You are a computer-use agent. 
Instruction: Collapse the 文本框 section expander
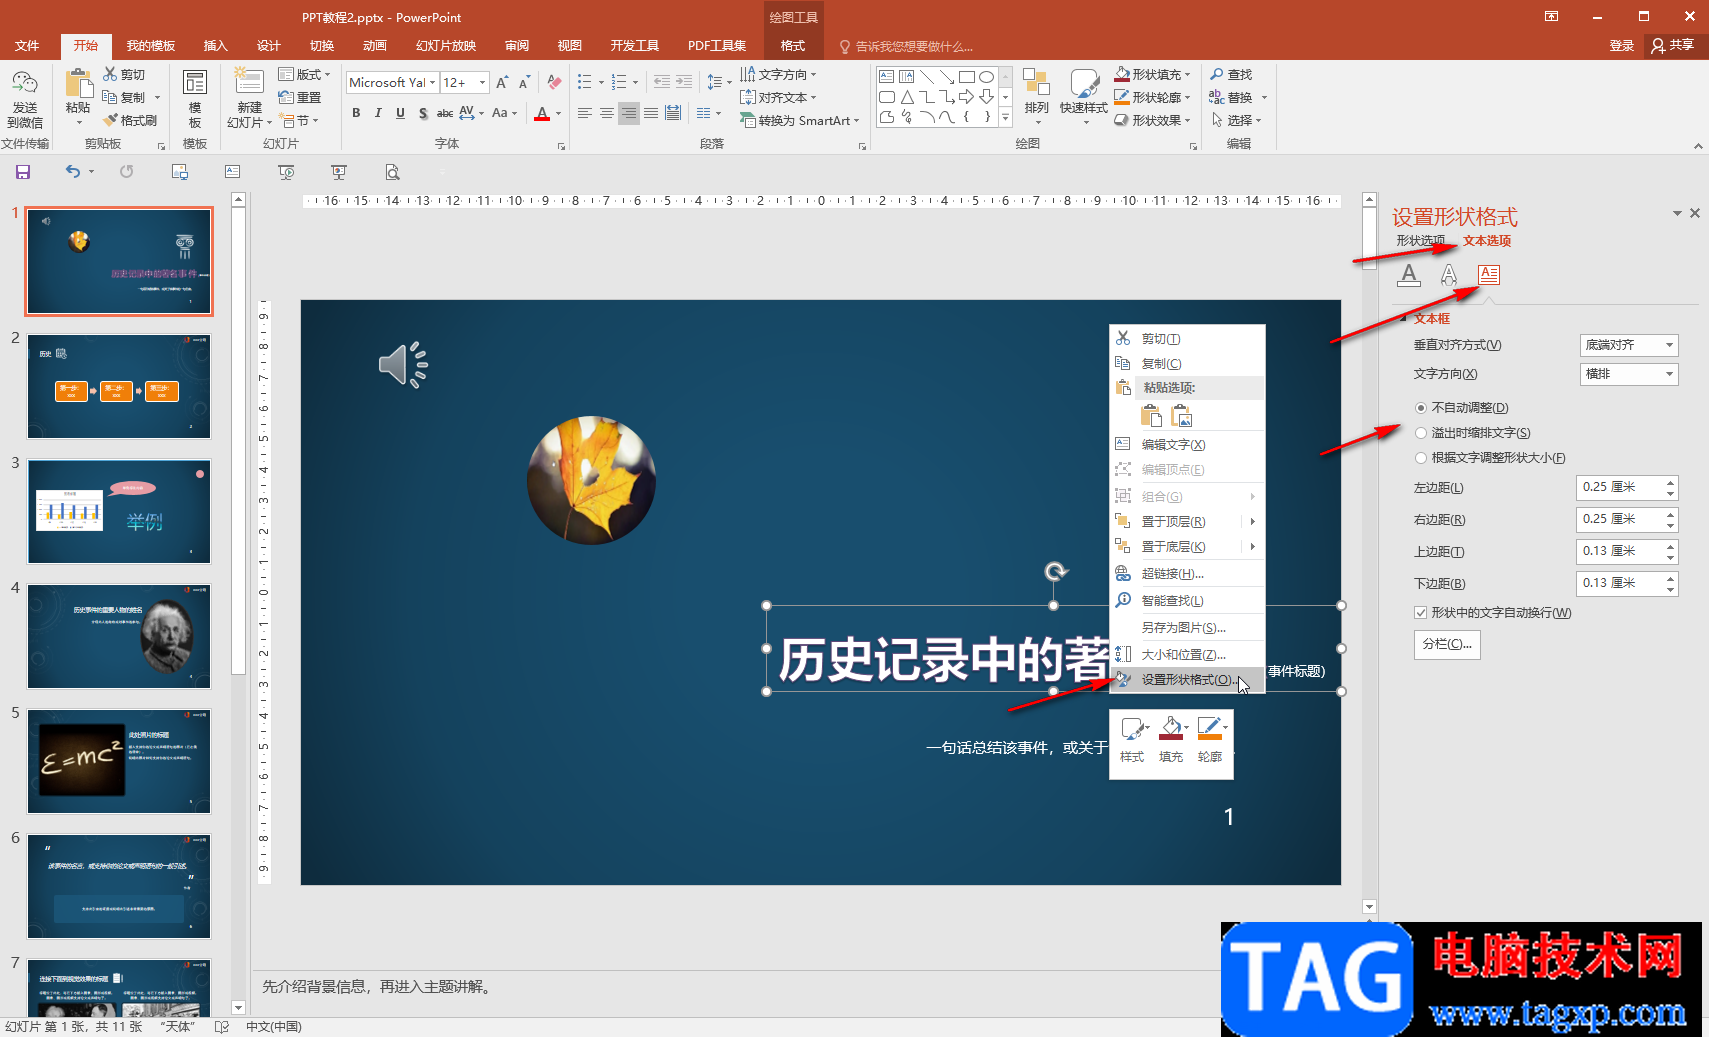point(1403,319)
